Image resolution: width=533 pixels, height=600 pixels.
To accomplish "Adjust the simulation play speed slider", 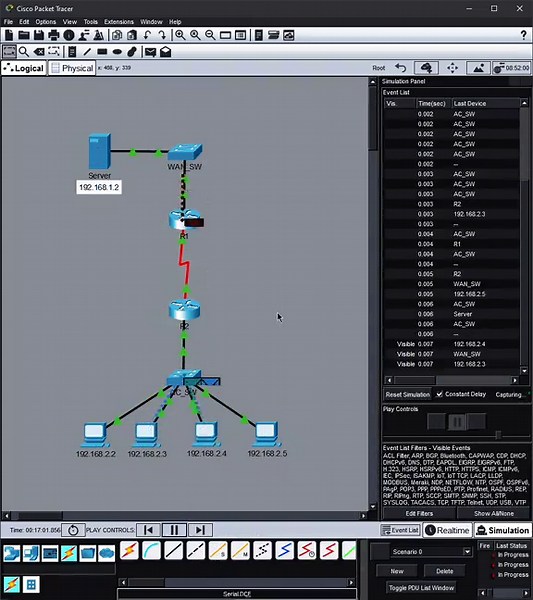I will pyautogui.click(x=498, y=435).
